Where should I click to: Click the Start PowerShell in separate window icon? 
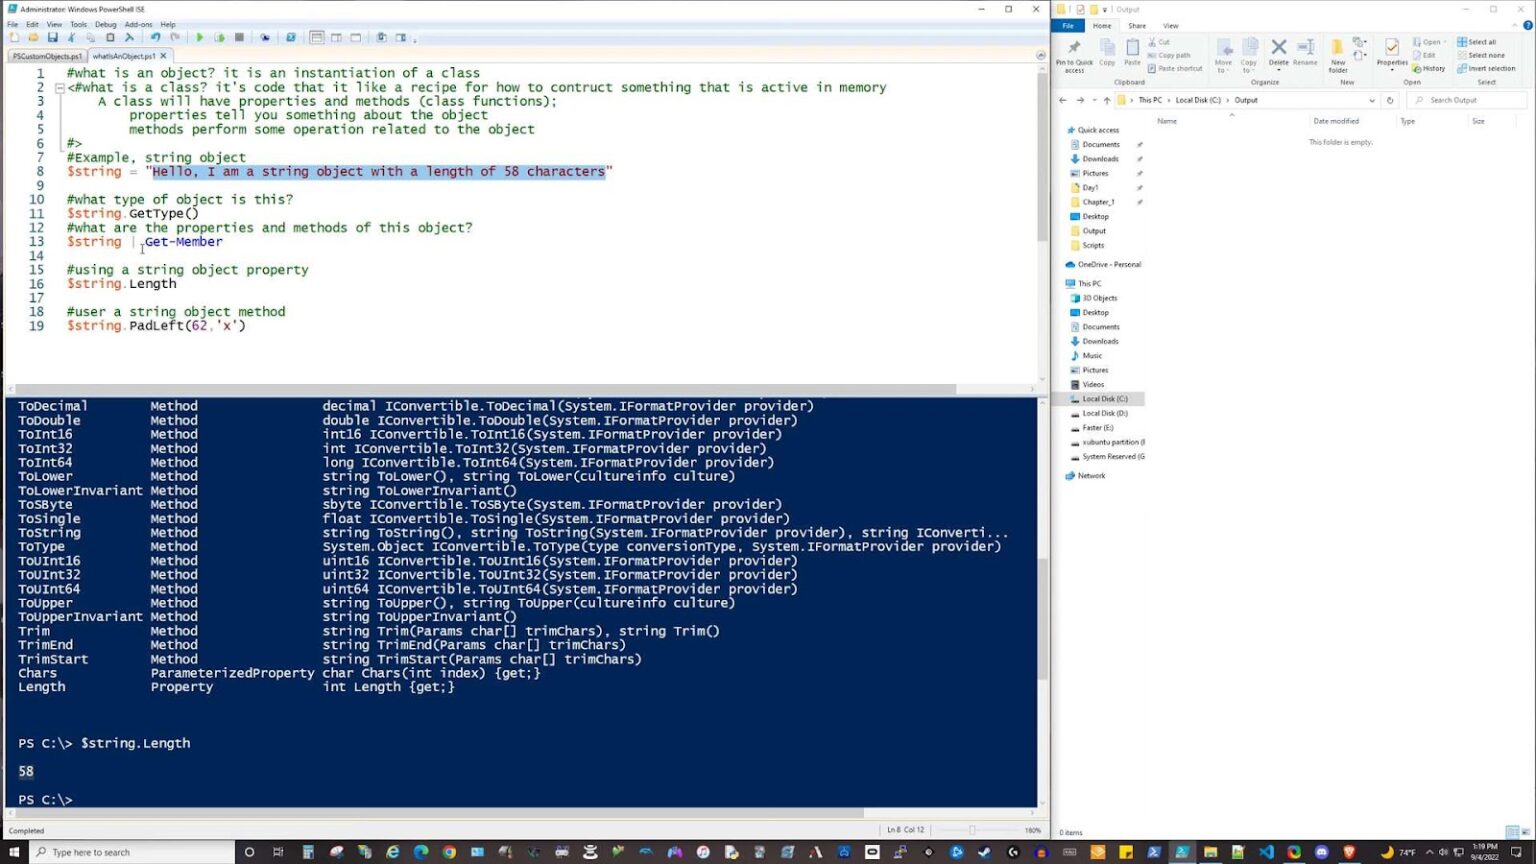point(290,38)
